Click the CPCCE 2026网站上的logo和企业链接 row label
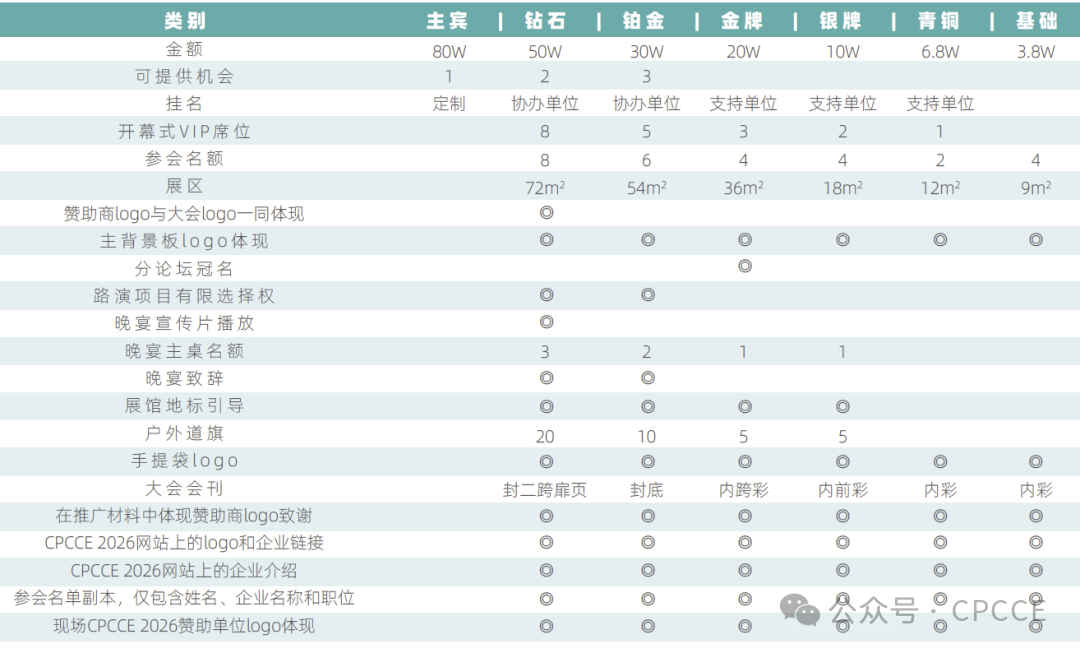This screenshot has height=653, width=1080. click(x=184, y=543)
